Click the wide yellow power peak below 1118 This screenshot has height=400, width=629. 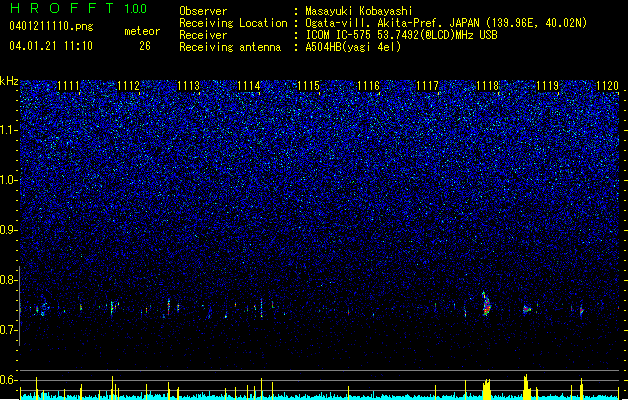tap(487, 389)
